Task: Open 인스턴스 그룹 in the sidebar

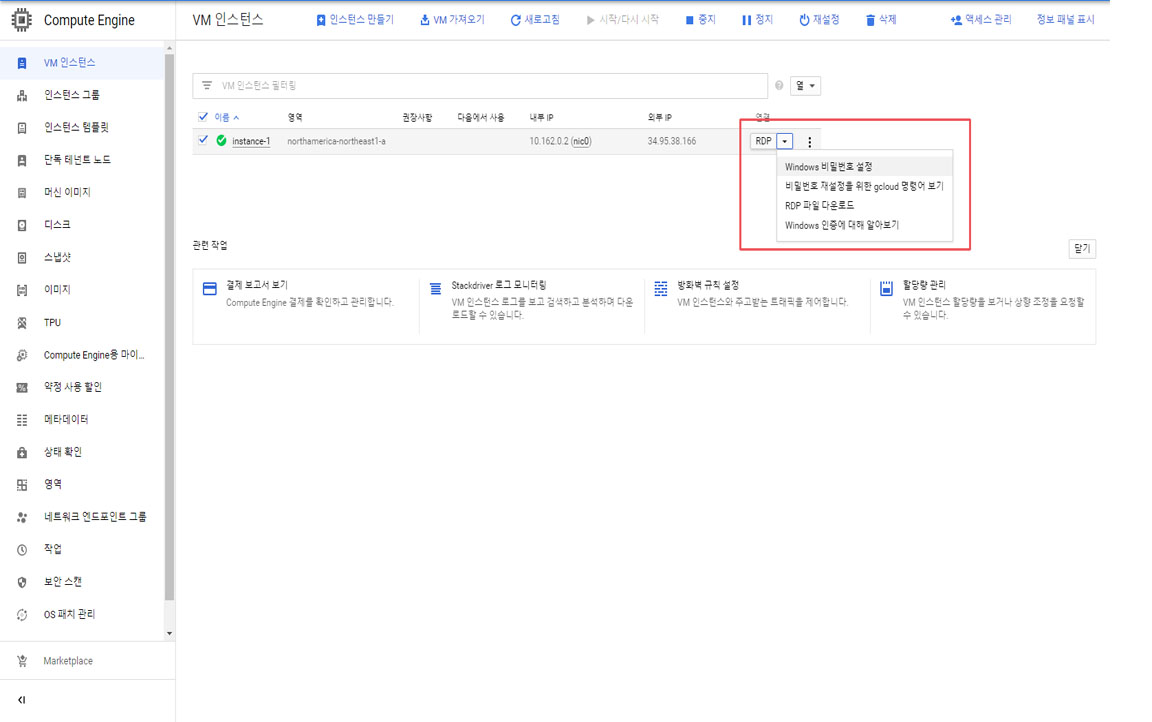Action: point(82,95)
